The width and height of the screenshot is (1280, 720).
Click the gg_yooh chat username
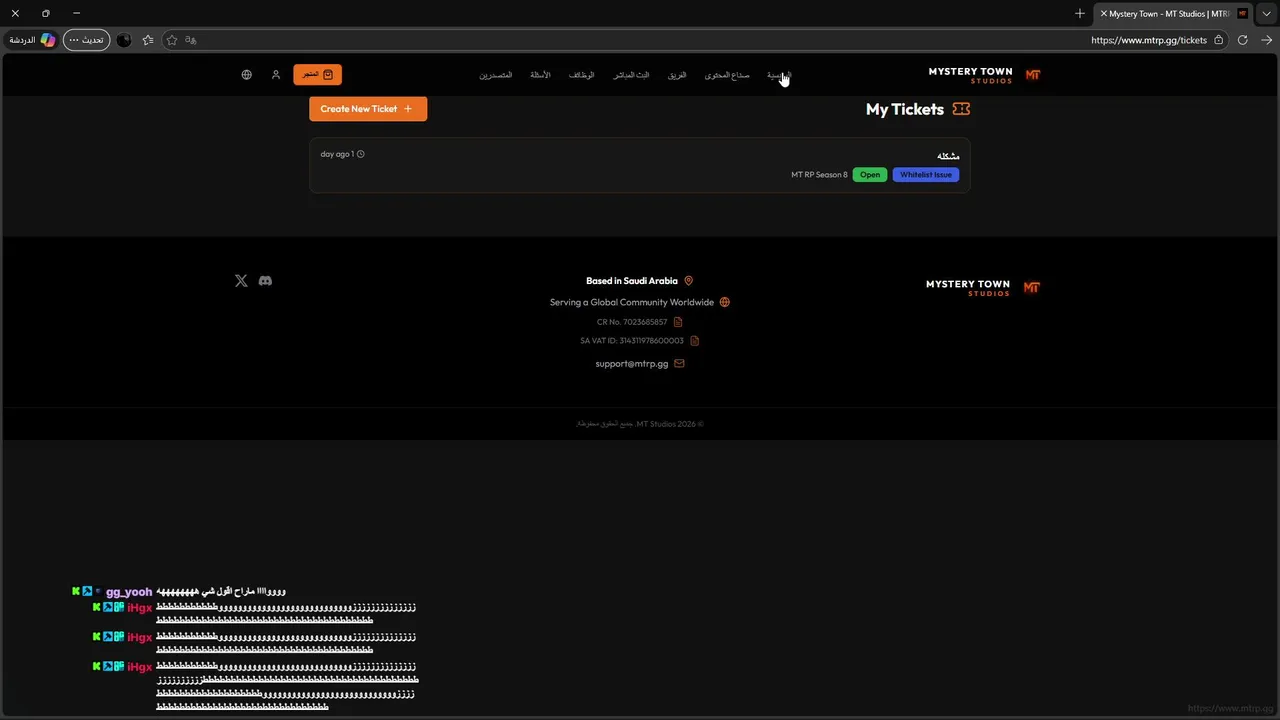coord(129,592)
